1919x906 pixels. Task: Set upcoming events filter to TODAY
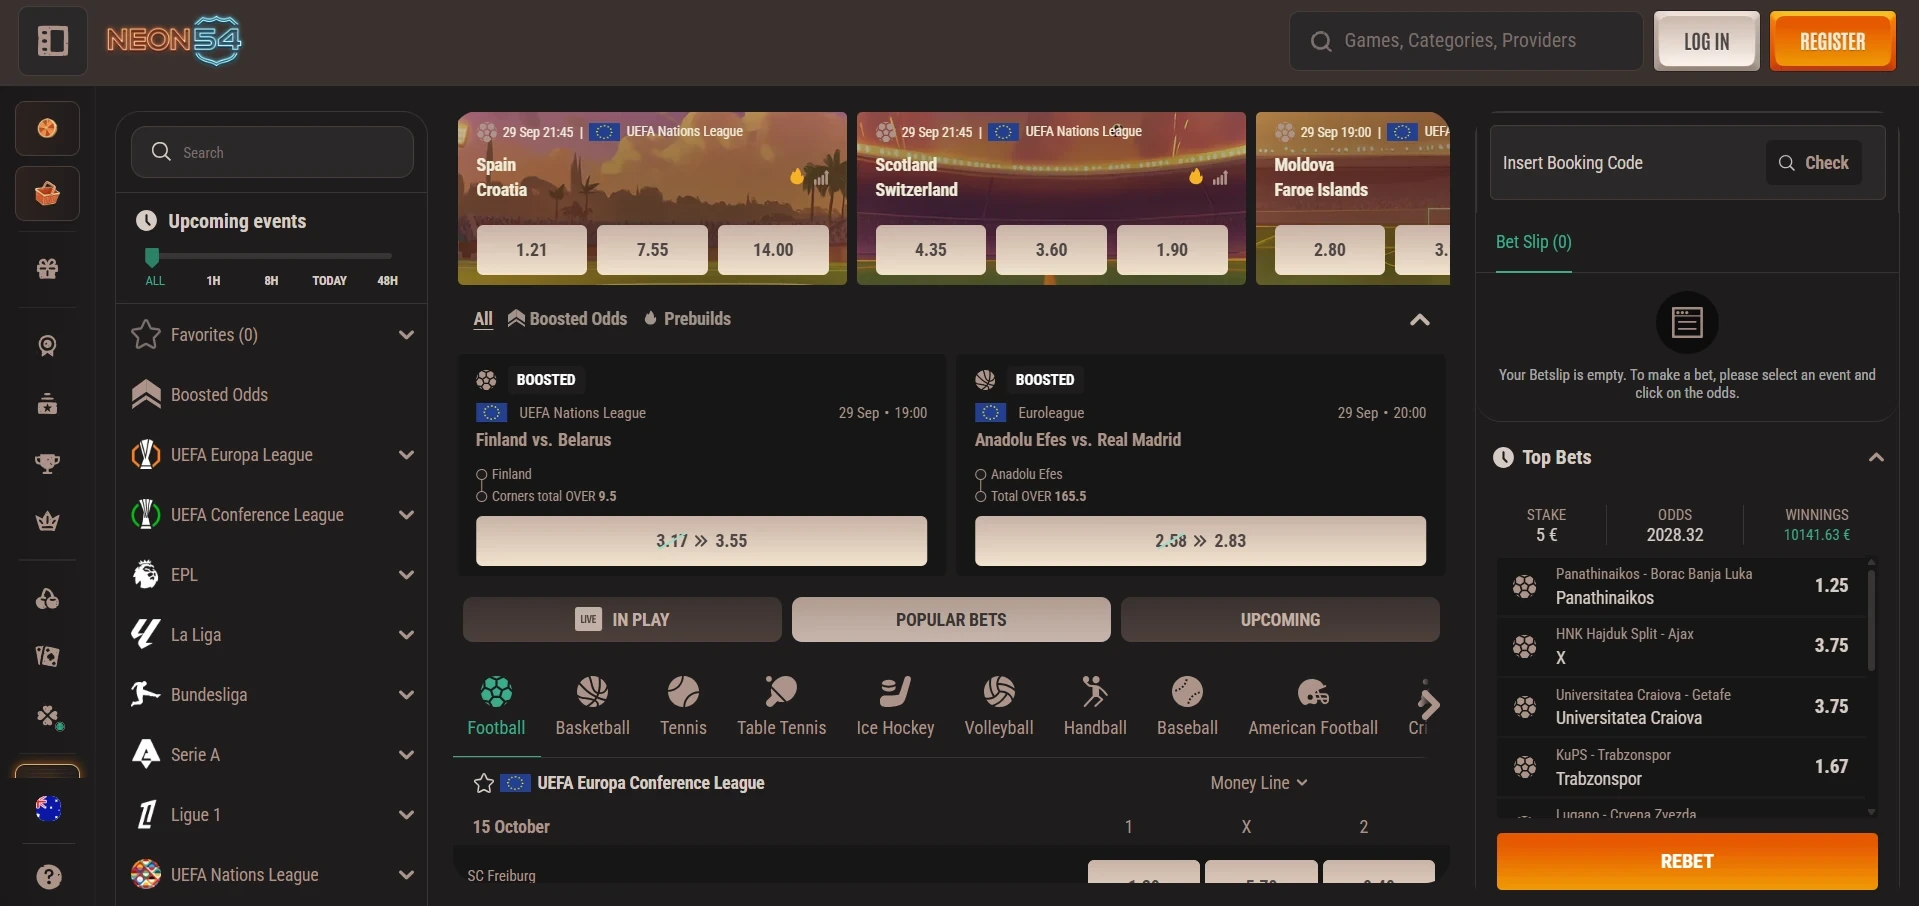(x=329, y=281)
